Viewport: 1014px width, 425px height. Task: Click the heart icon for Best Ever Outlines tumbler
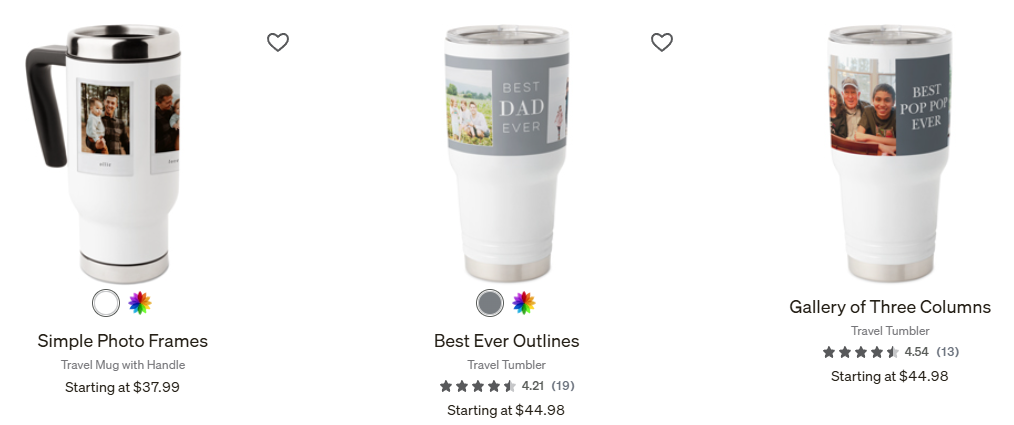click(x=662, y=42)
